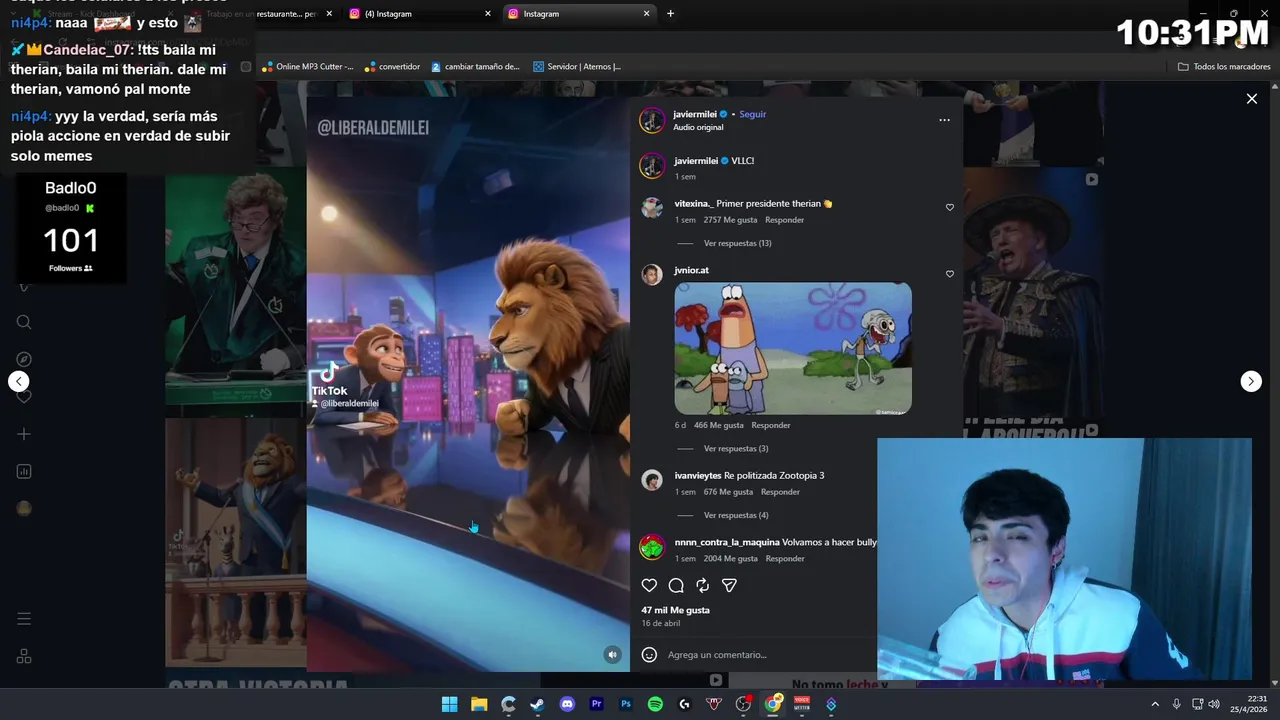The width and height of the screenshot is (1280, 720).
Task: Open the Instagram Search icon in the sidebar
Action: coord(24,322)
